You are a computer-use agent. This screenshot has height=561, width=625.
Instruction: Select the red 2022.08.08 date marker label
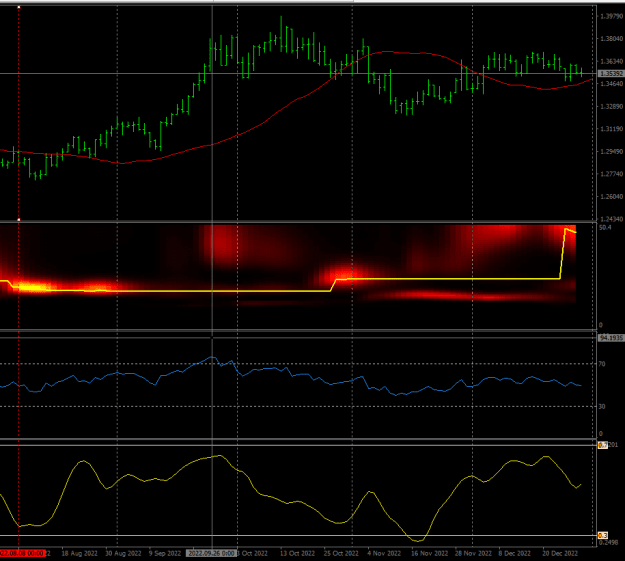point(22,553)
